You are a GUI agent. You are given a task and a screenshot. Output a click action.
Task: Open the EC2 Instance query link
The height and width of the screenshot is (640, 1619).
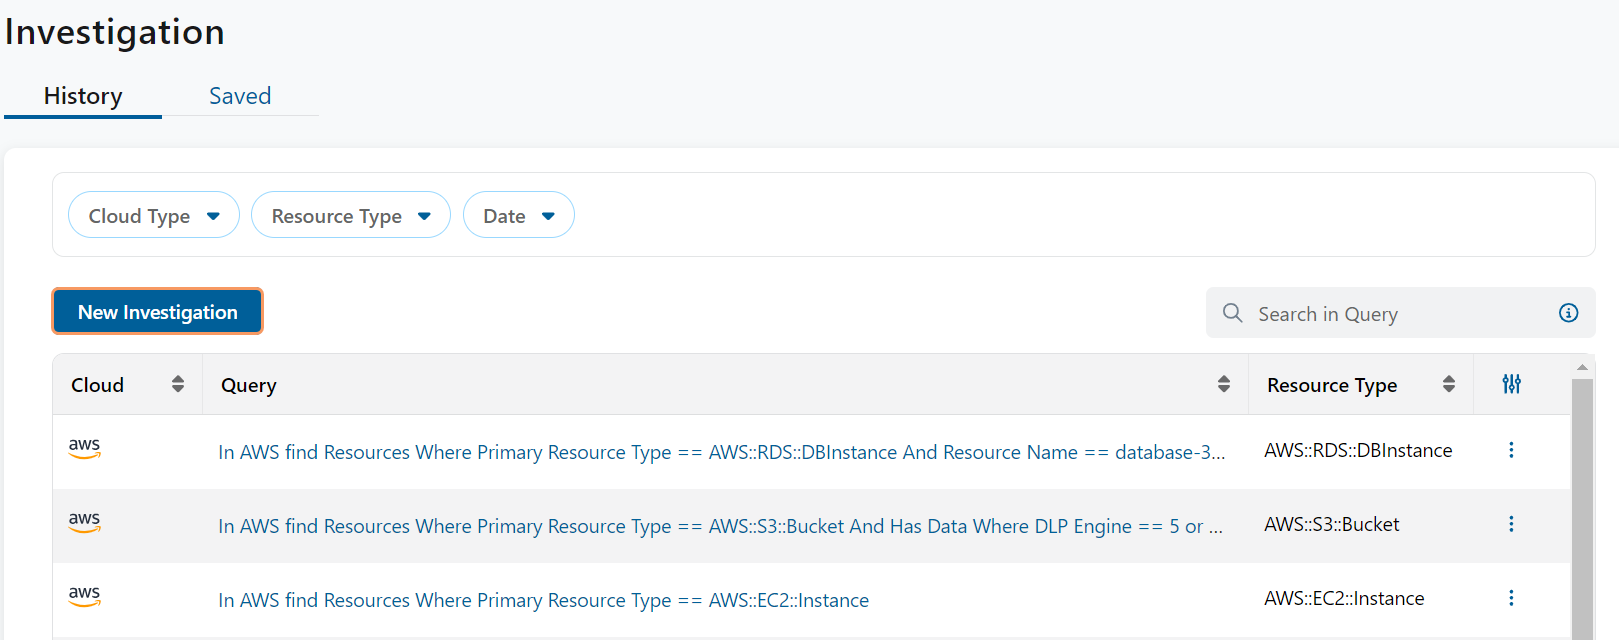543,600
